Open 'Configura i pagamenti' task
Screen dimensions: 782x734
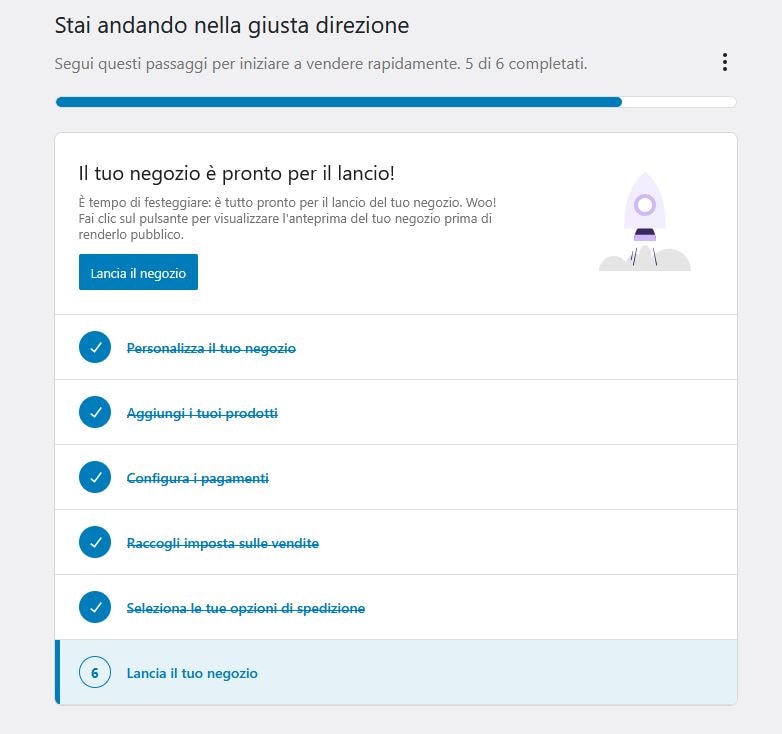coord(395,477)
